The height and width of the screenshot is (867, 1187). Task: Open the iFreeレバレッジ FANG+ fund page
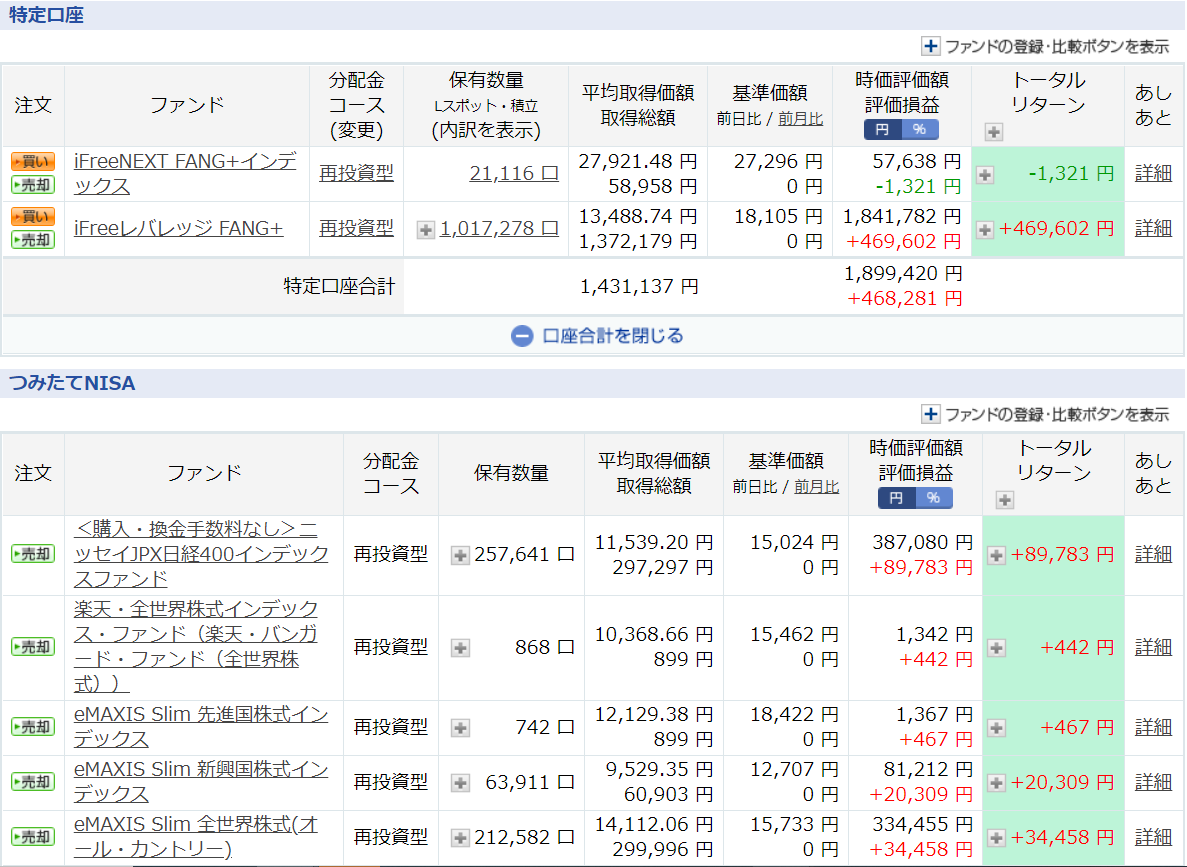click(178, 228)
